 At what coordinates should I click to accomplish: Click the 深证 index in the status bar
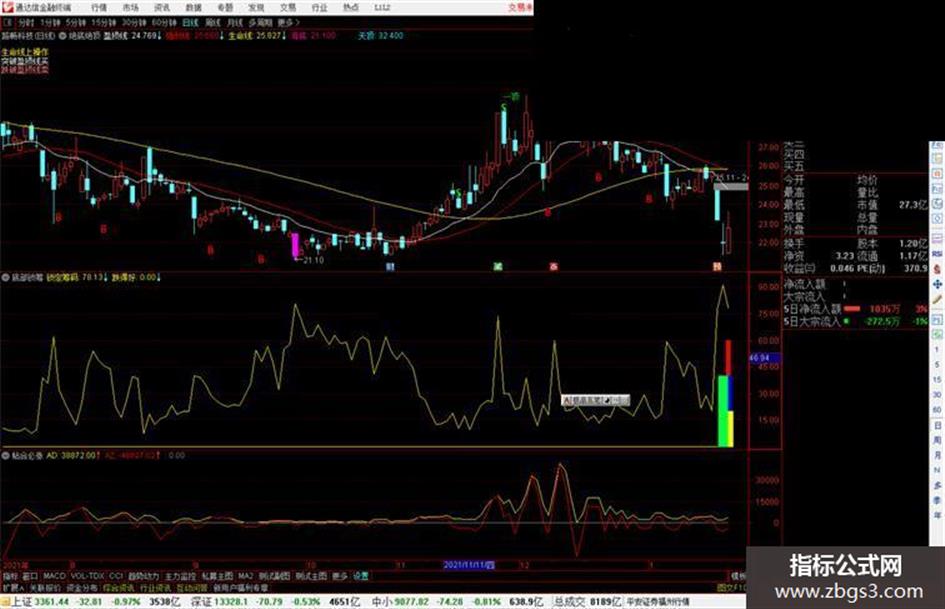click(201, 602)
